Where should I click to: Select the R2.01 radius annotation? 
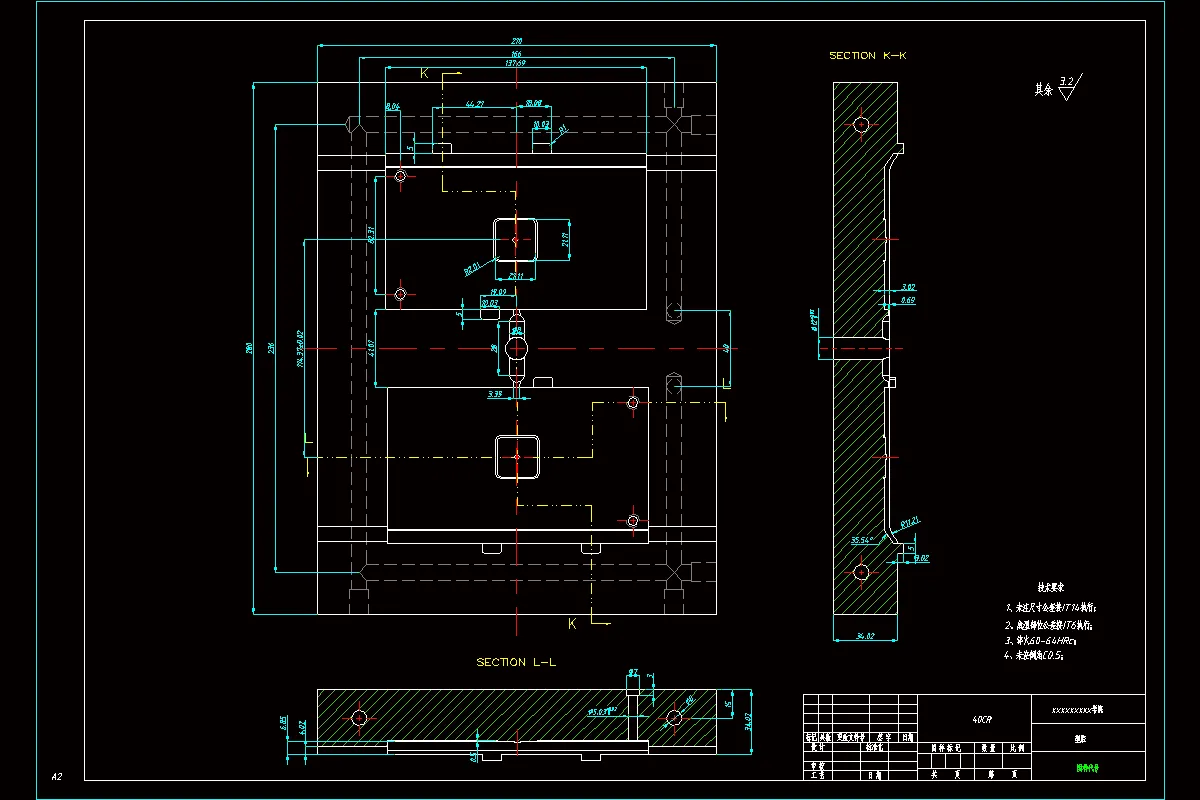473,267
